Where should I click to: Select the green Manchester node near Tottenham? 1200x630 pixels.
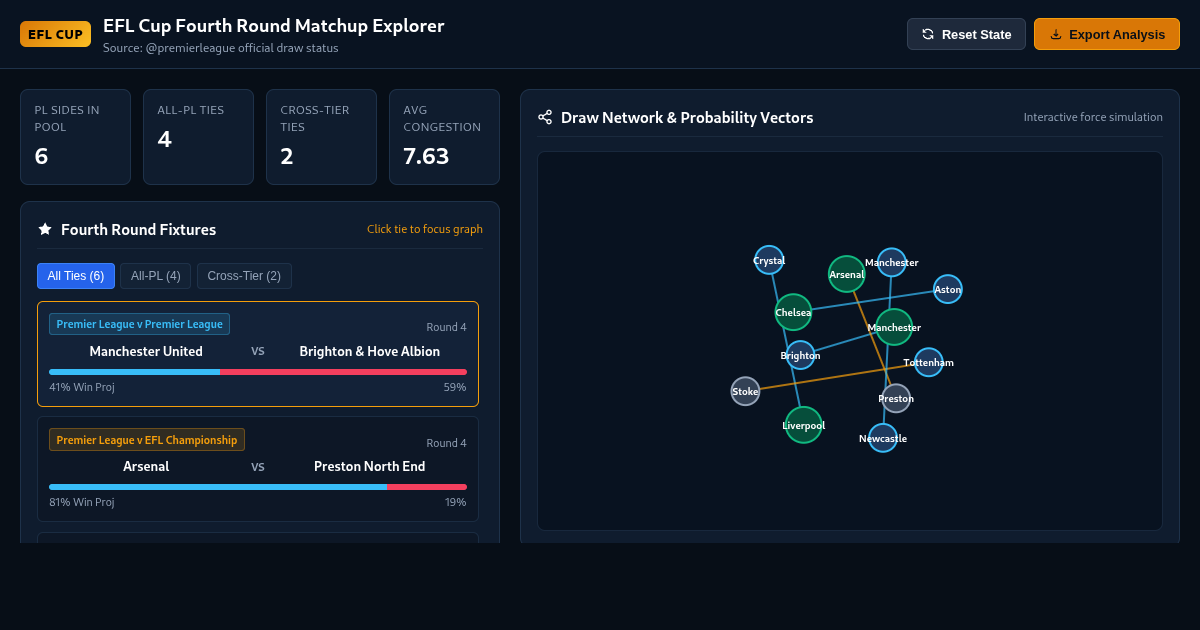point(894,327)
